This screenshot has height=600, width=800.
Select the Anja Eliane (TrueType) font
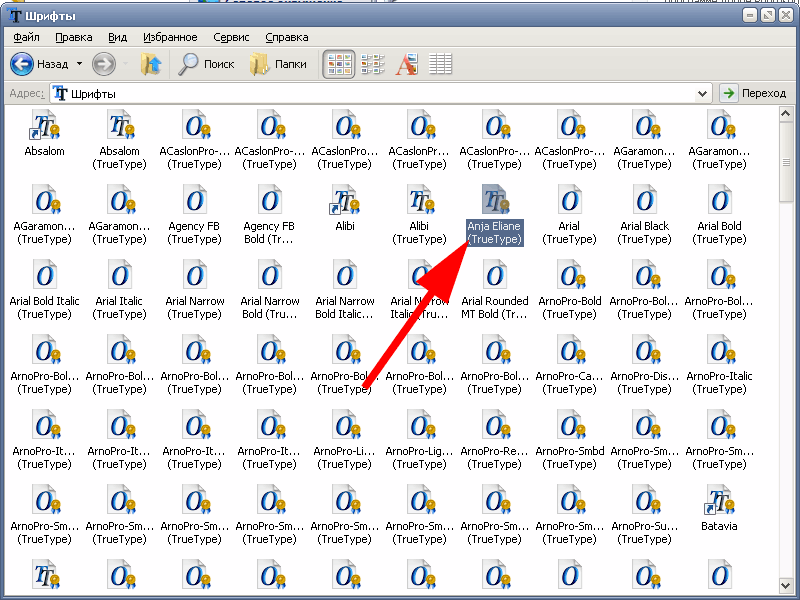494,214
